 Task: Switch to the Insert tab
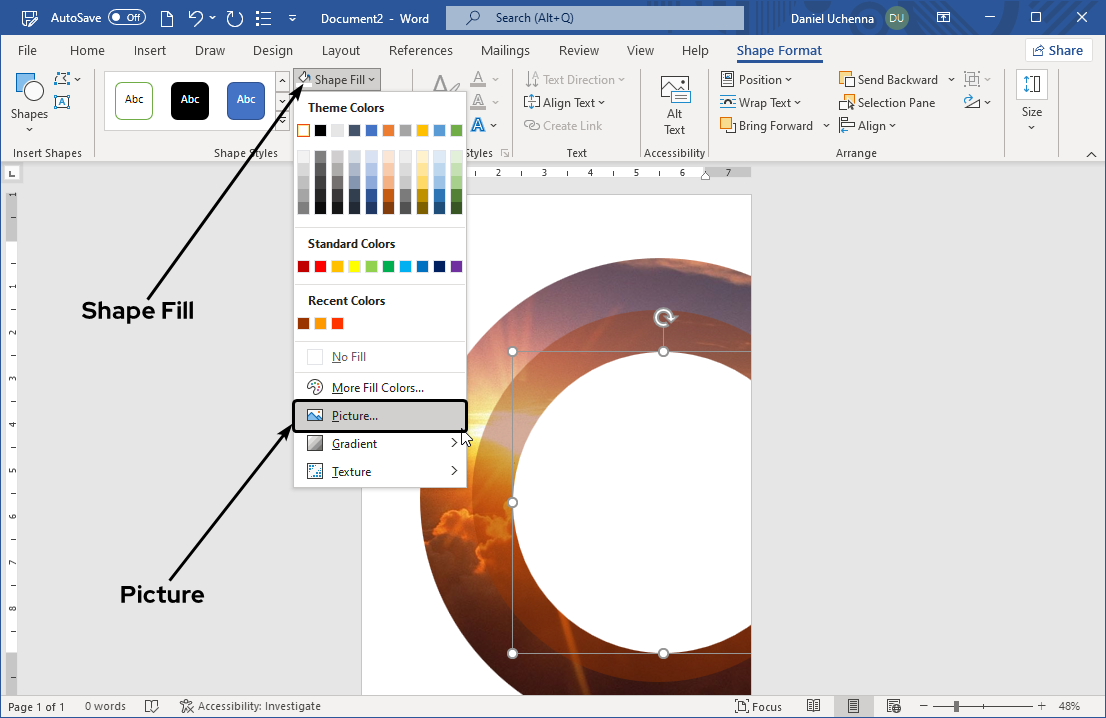point(150,51)
